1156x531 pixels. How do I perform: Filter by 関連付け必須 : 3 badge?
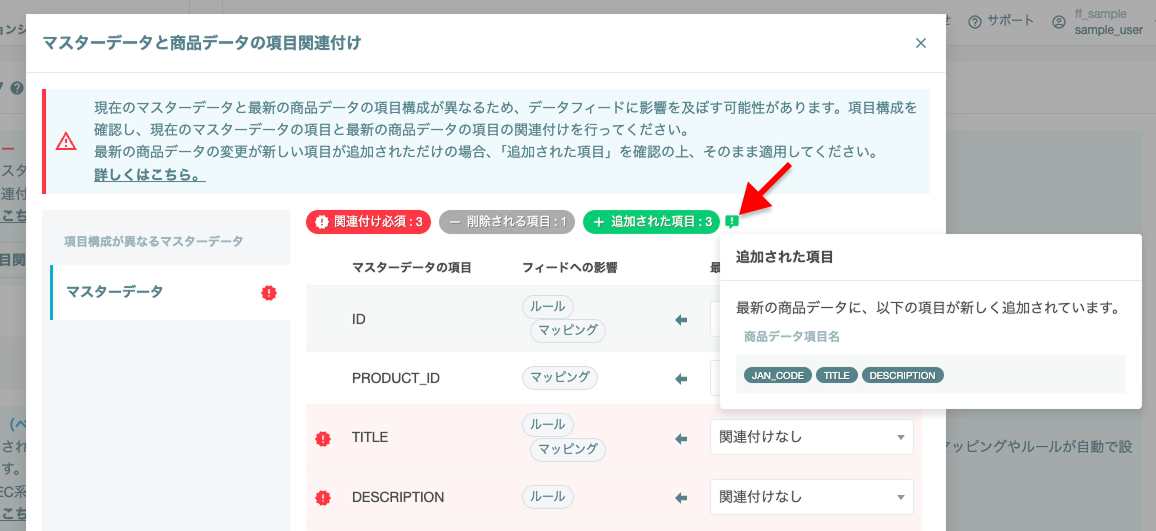[x=368, y=221]
